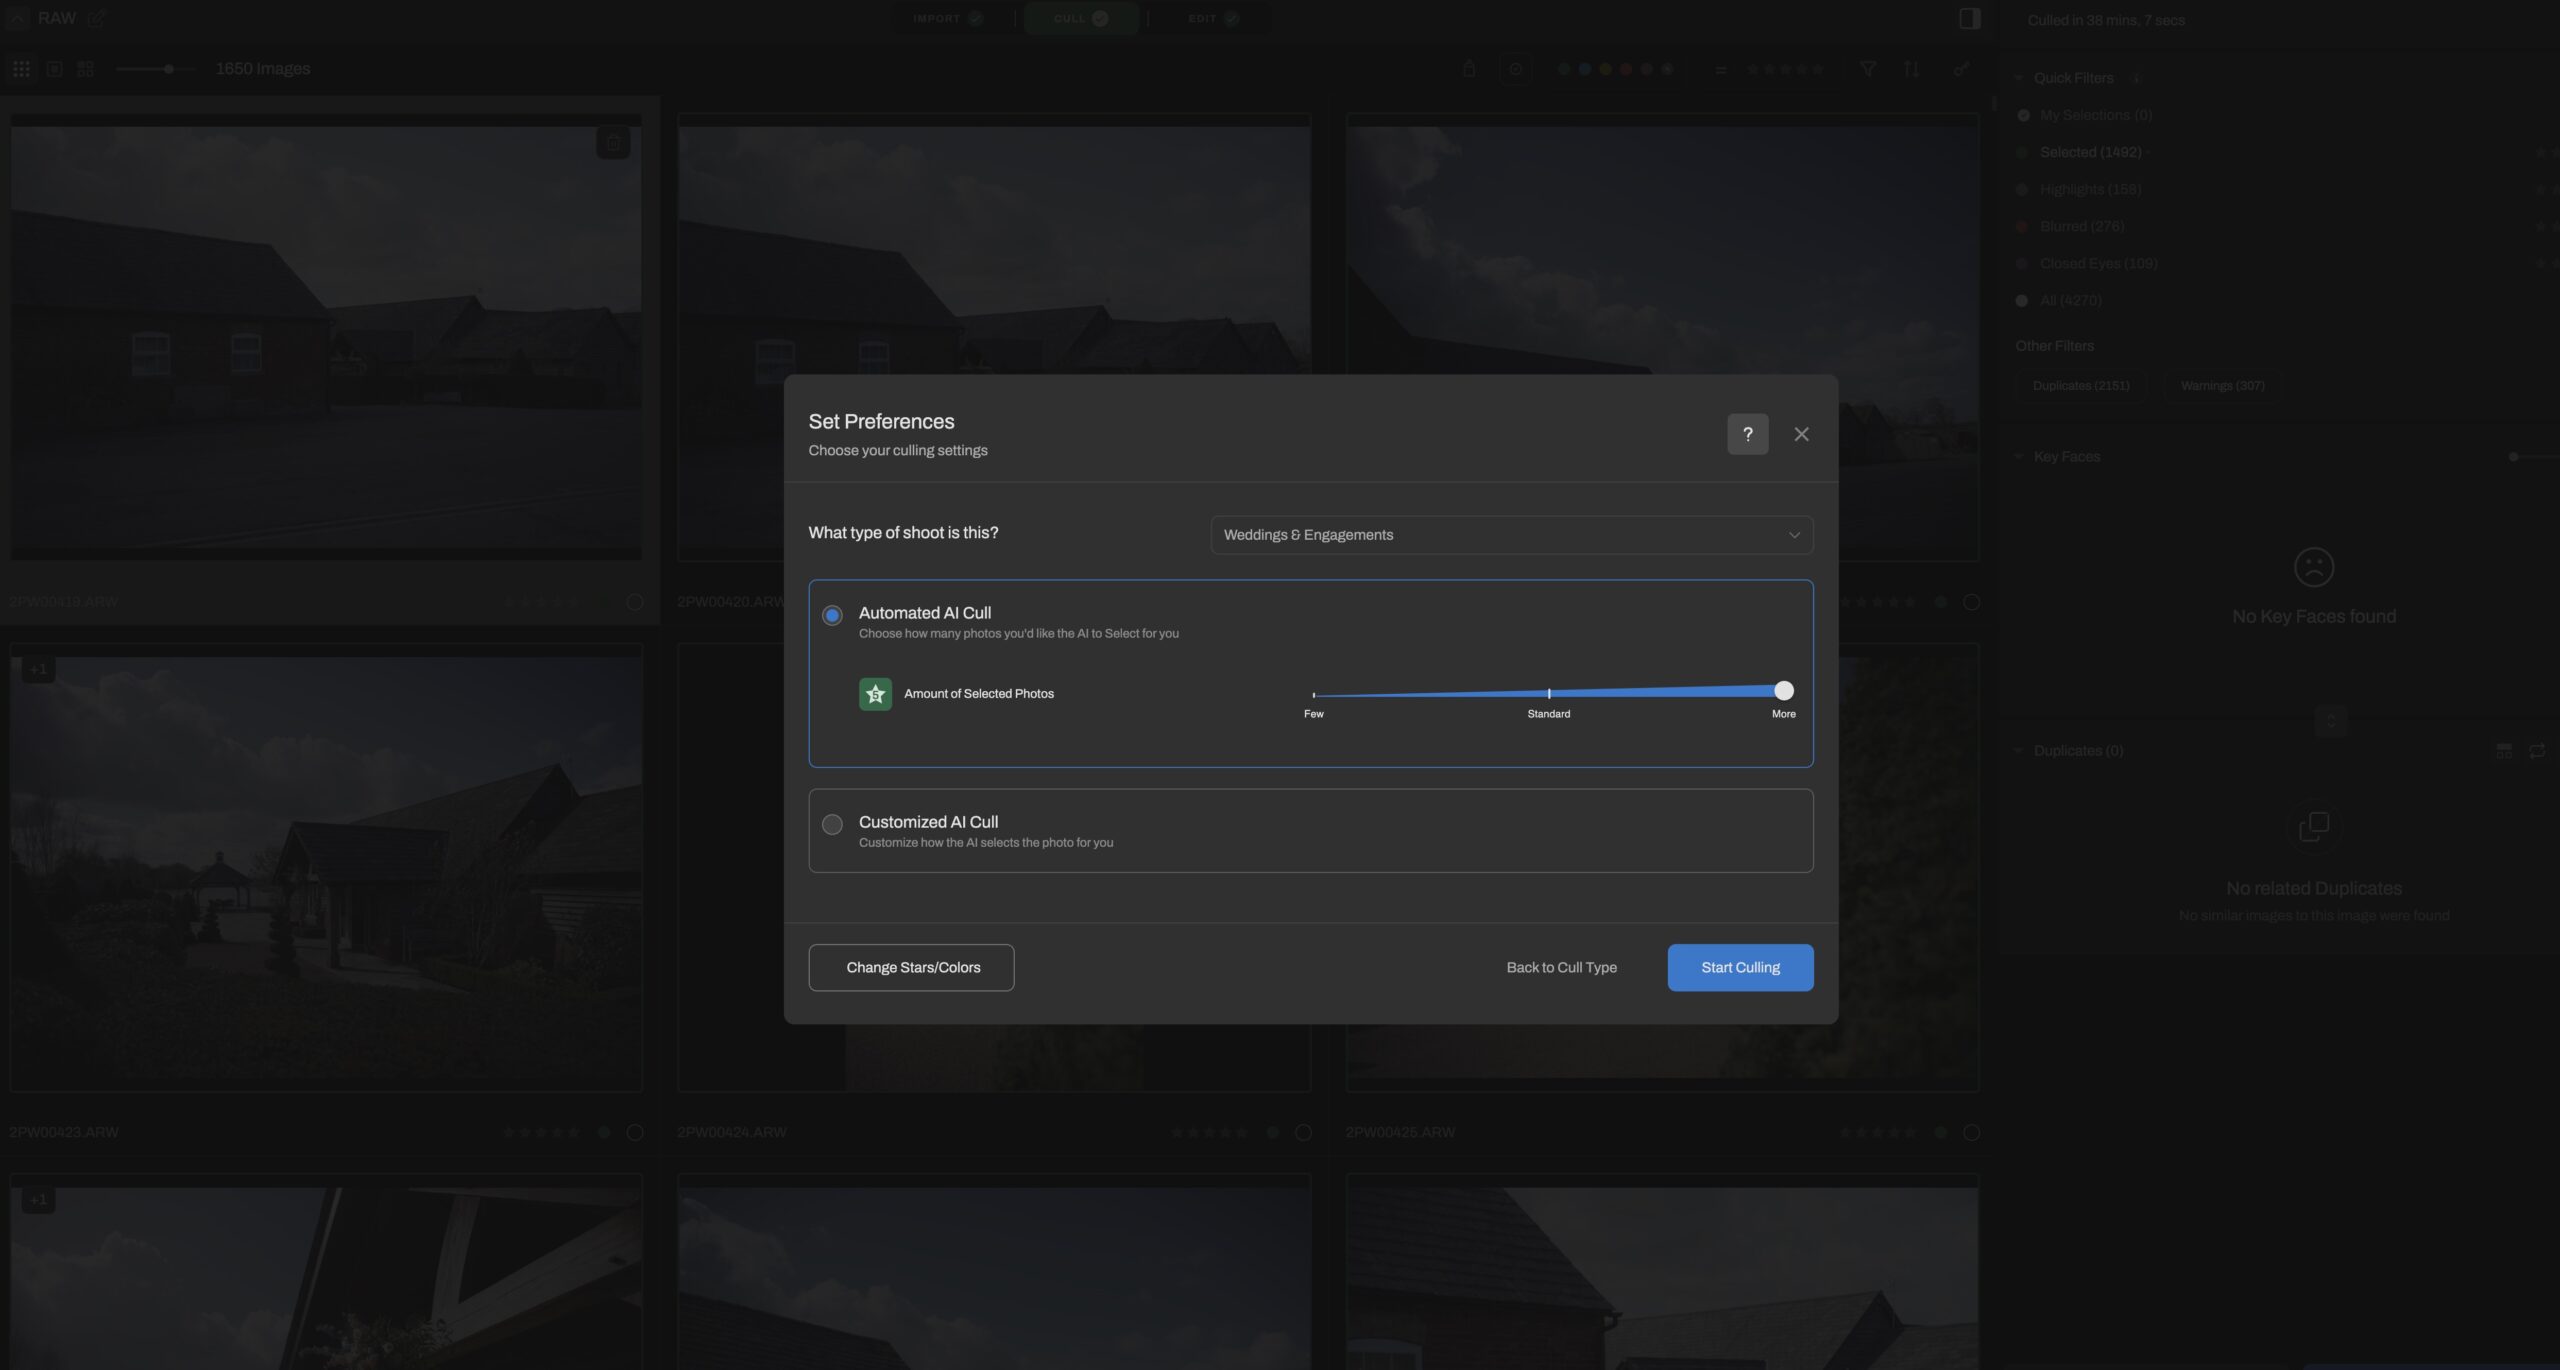Viewport: 2560px width, 1370px height.
Task: Open the help question mark button
Action: pos(1747,434)
